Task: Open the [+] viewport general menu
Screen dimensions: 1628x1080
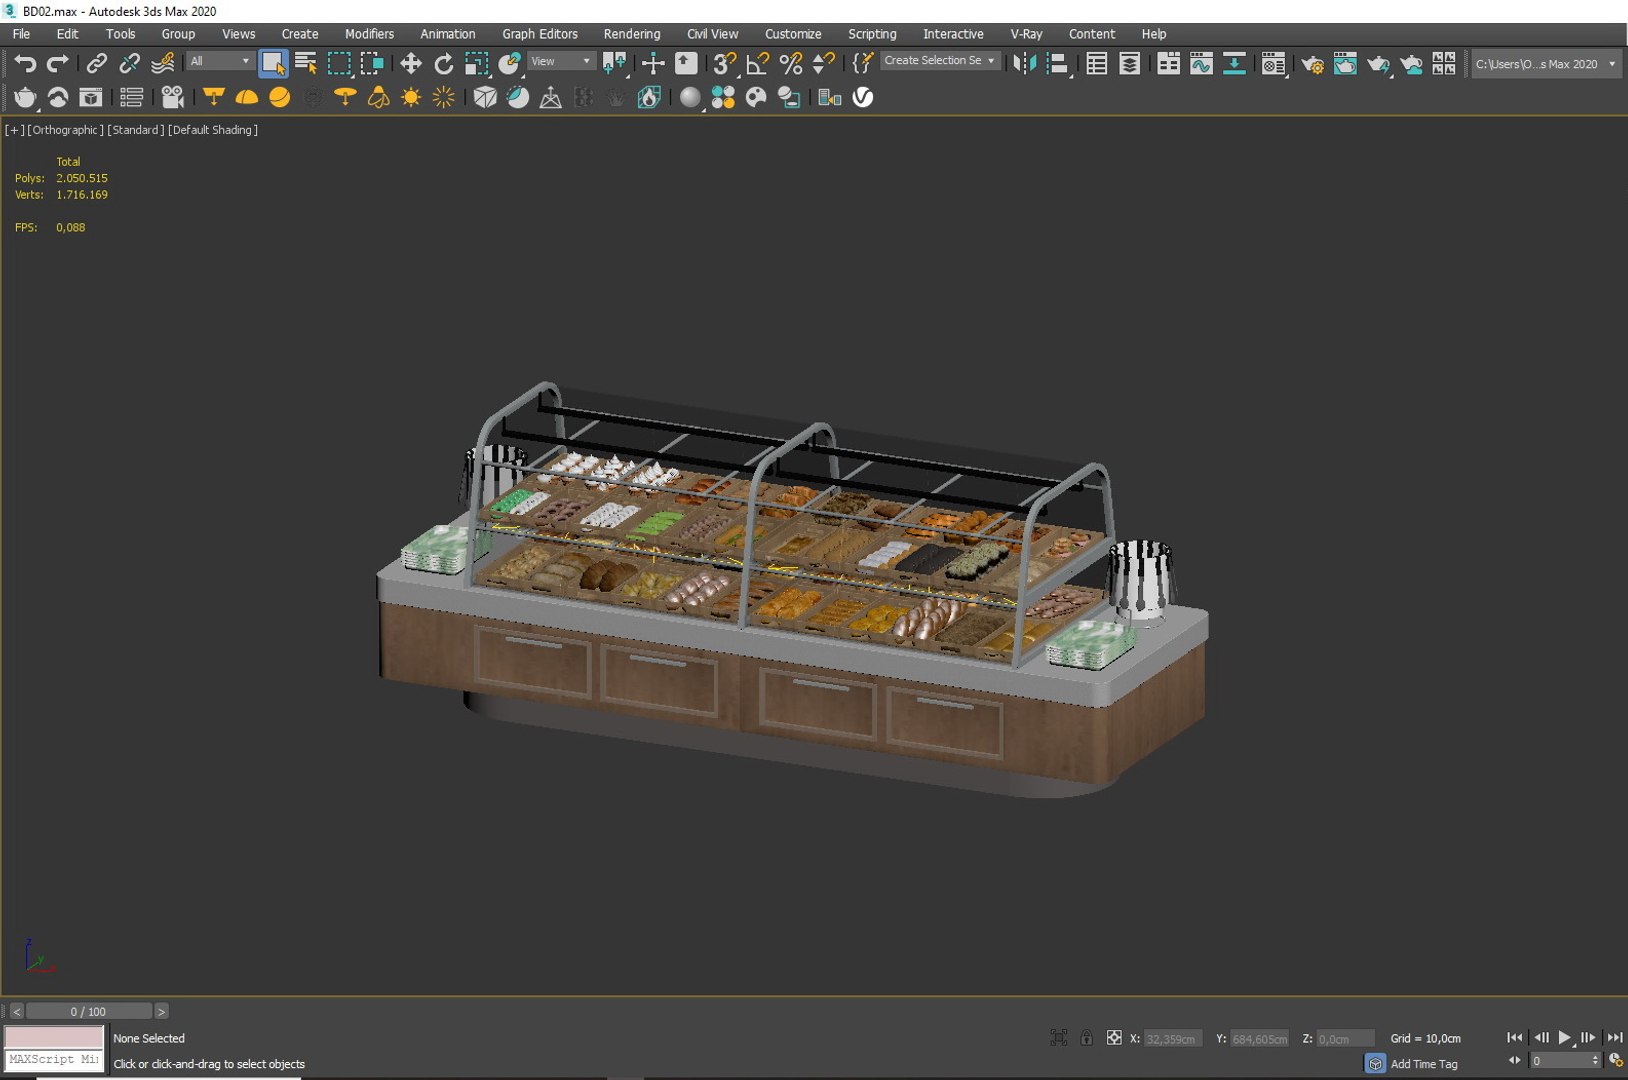Action: point(15,130)
